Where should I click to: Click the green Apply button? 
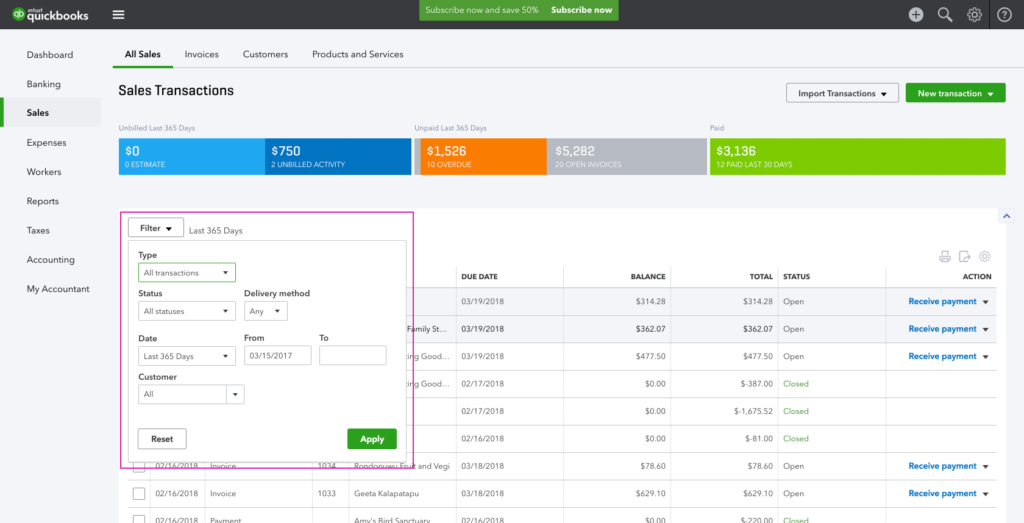[372, 439]
